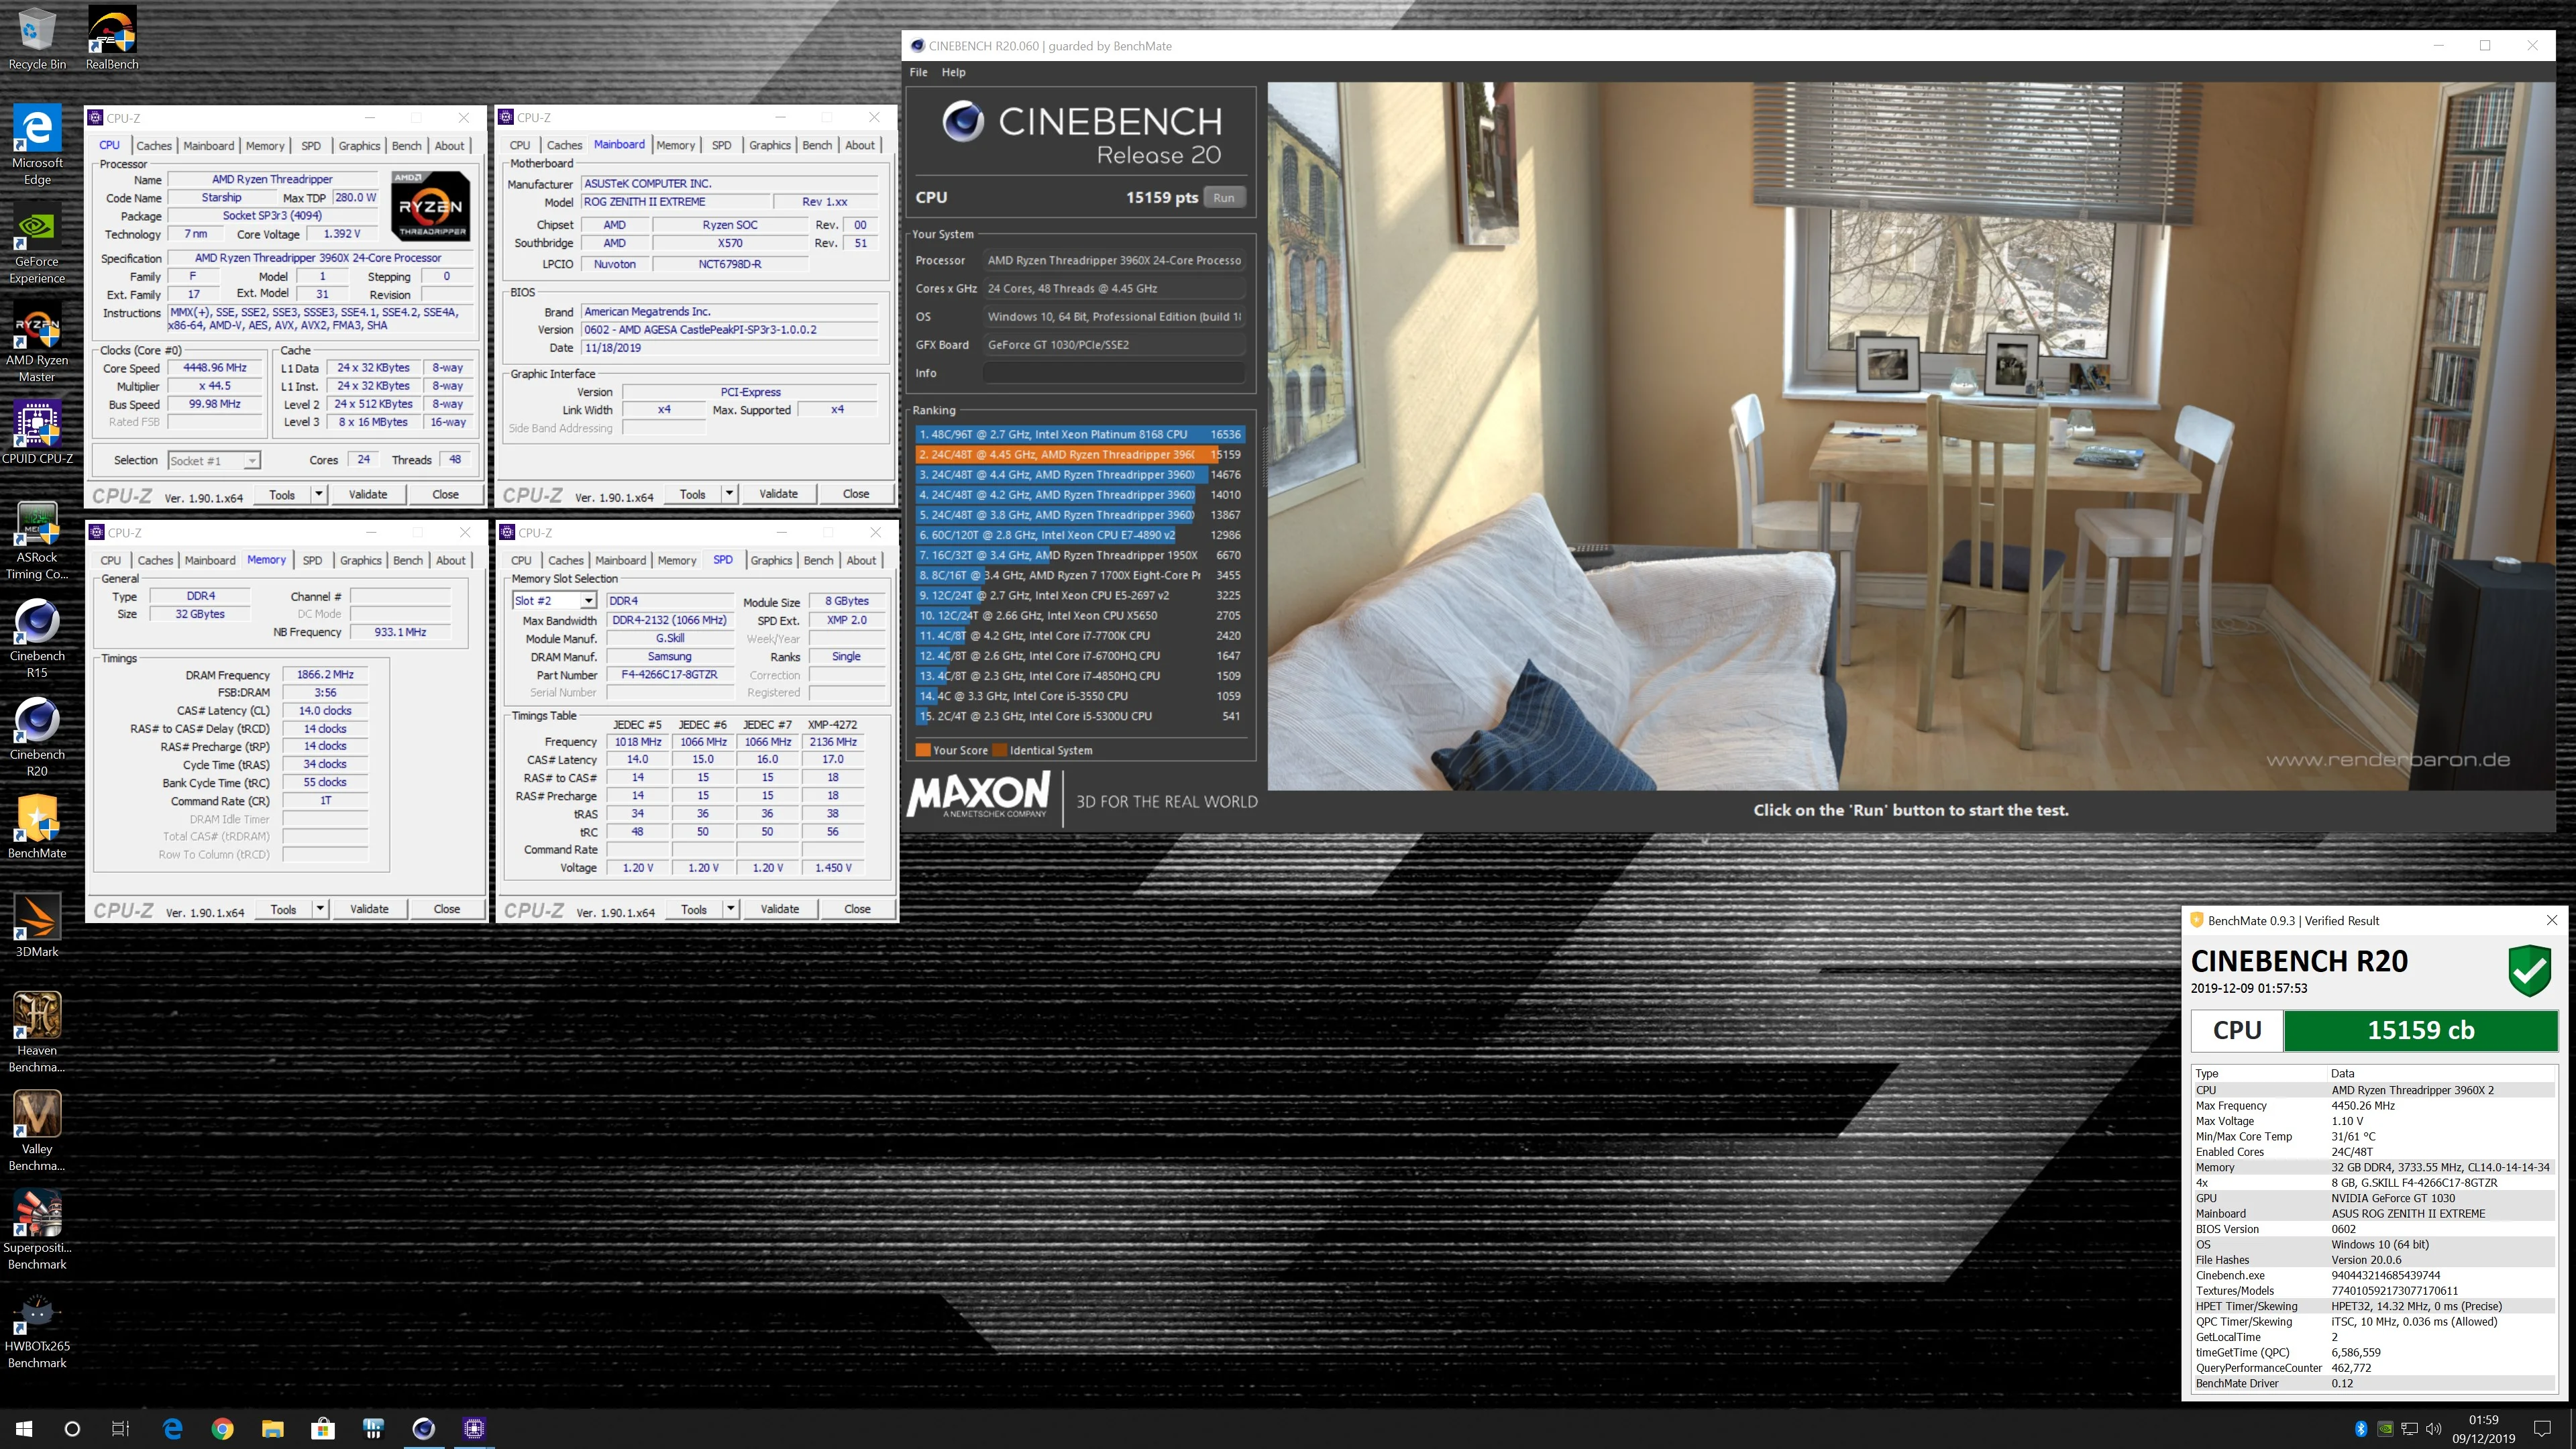Open the Cinebench File menu
The height and width of the screenshot is (1449, 2576).
(918, 72)
